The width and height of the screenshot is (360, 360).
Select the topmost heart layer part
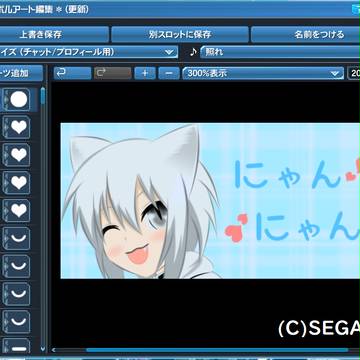pyautogui.click(x=17, y=127)
